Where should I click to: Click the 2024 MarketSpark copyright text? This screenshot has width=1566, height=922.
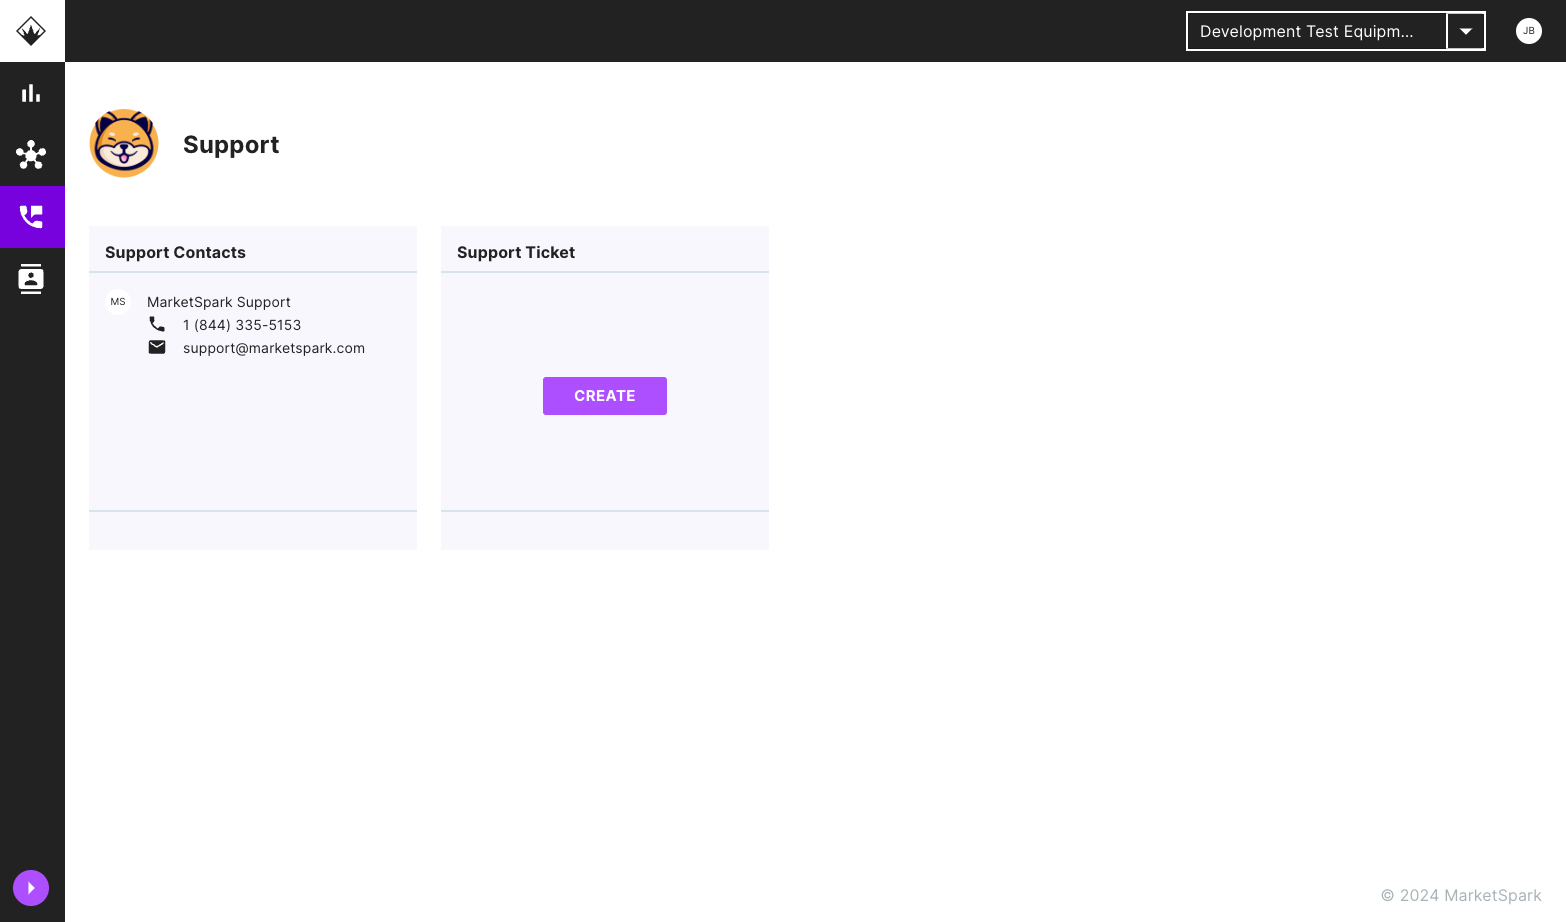pos(1459,895)
